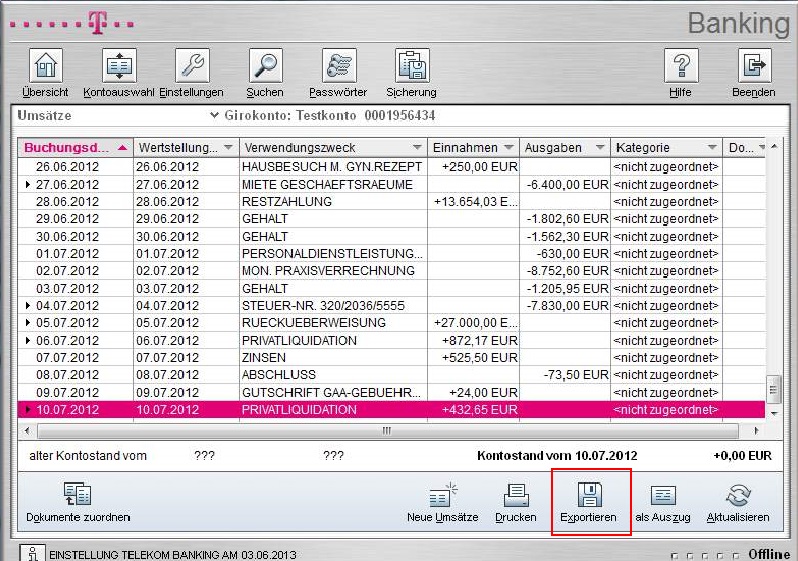Click horizontal scrollbar left arrow
This screenshot has width=798, height=561.
click(27, 431)
